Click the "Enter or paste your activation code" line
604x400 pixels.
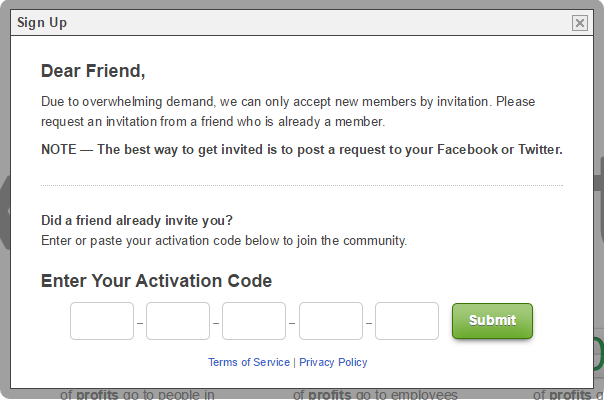224,241
